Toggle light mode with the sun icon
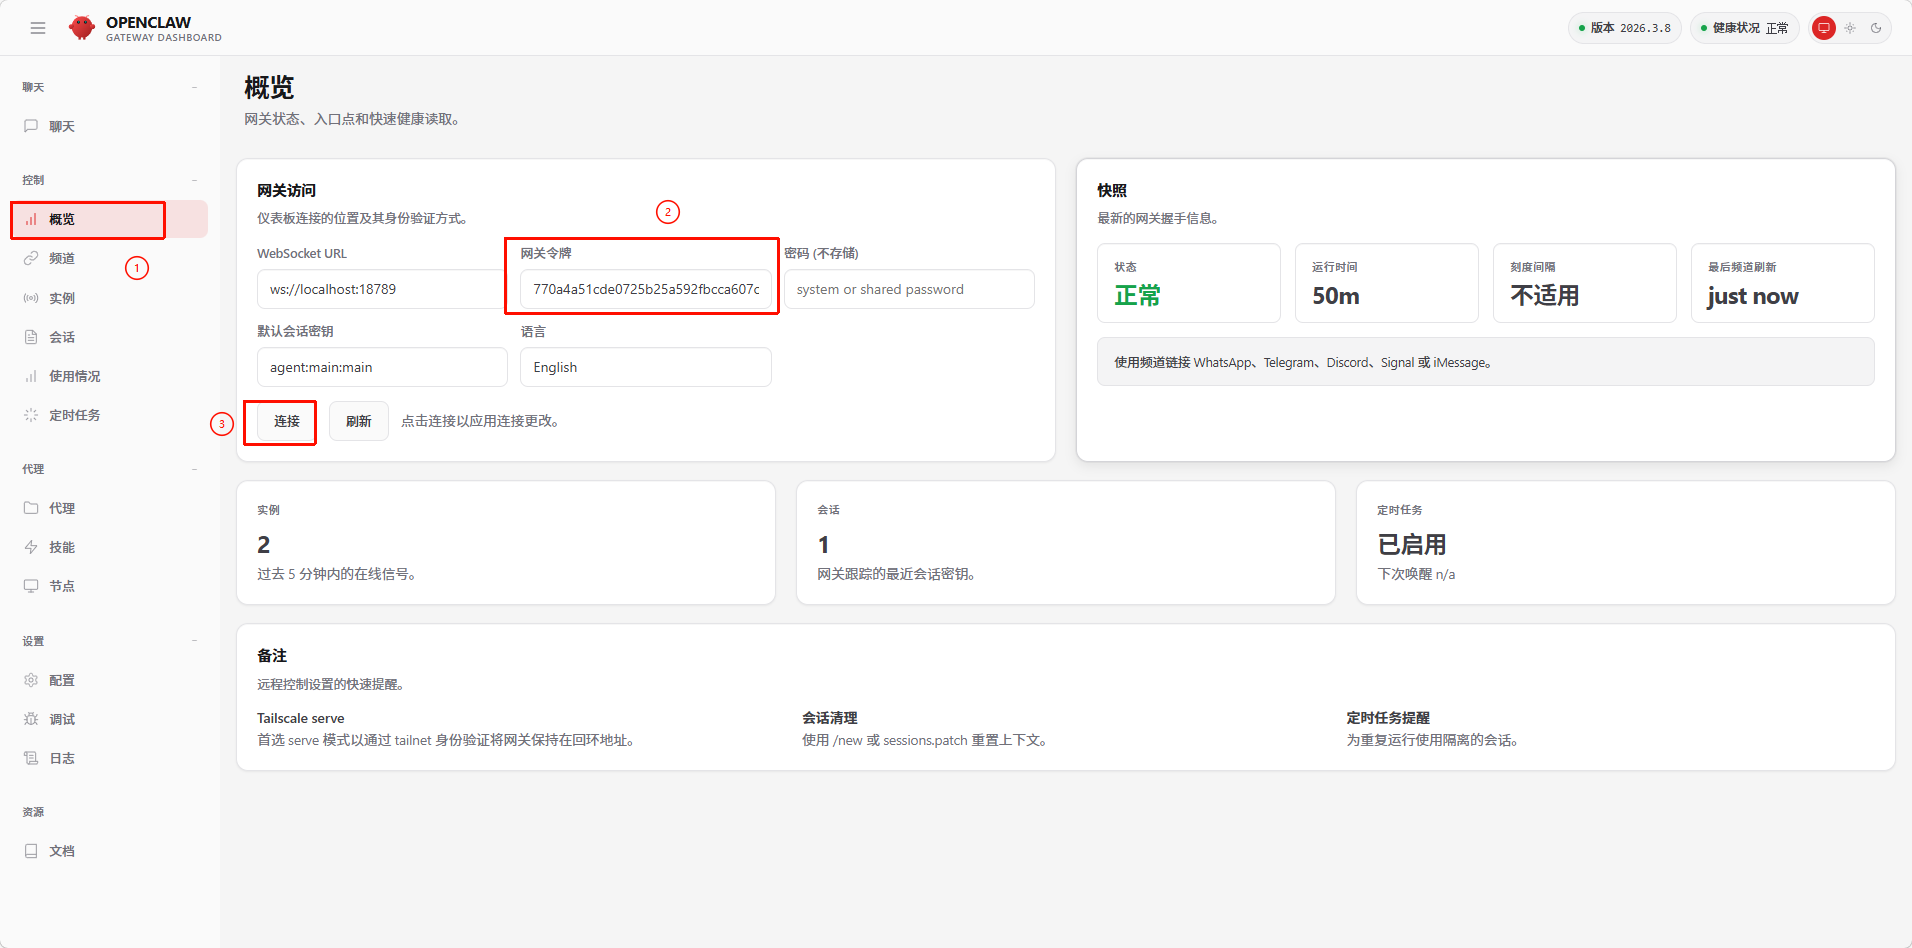Viewport: 1912px width, 948px height. tap(1851, 28)
